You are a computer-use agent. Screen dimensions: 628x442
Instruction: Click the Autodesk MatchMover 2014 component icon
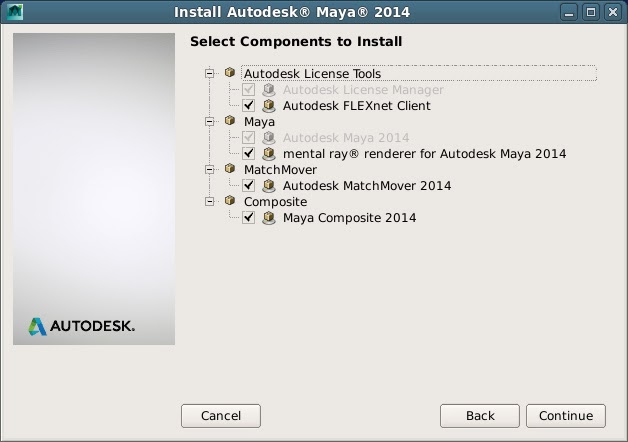[269, 186]
